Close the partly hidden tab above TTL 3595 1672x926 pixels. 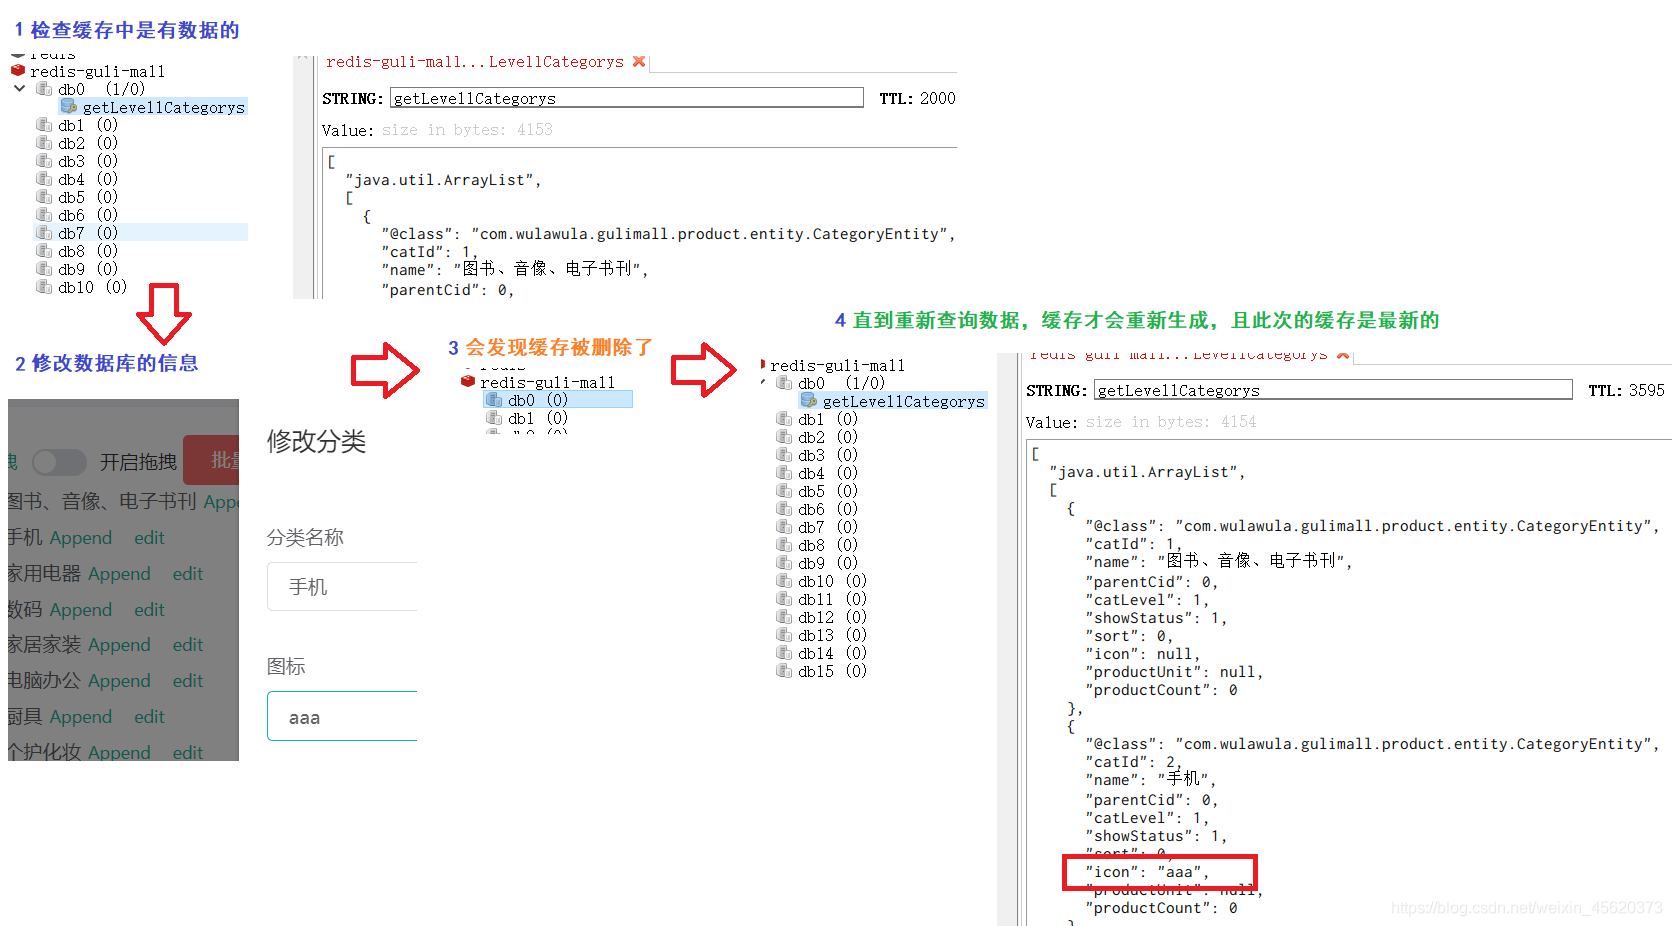[x=1343, y=355]
